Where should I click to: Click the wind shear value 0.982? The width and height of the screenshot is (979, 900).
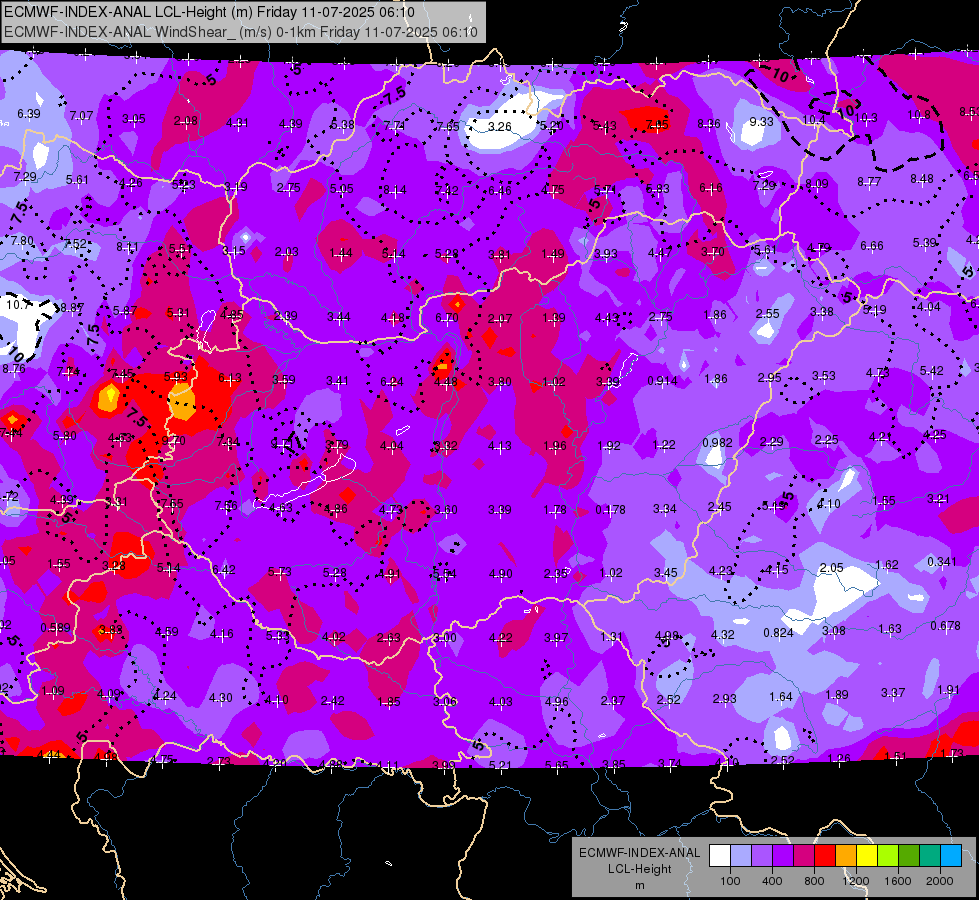(717, 443)
